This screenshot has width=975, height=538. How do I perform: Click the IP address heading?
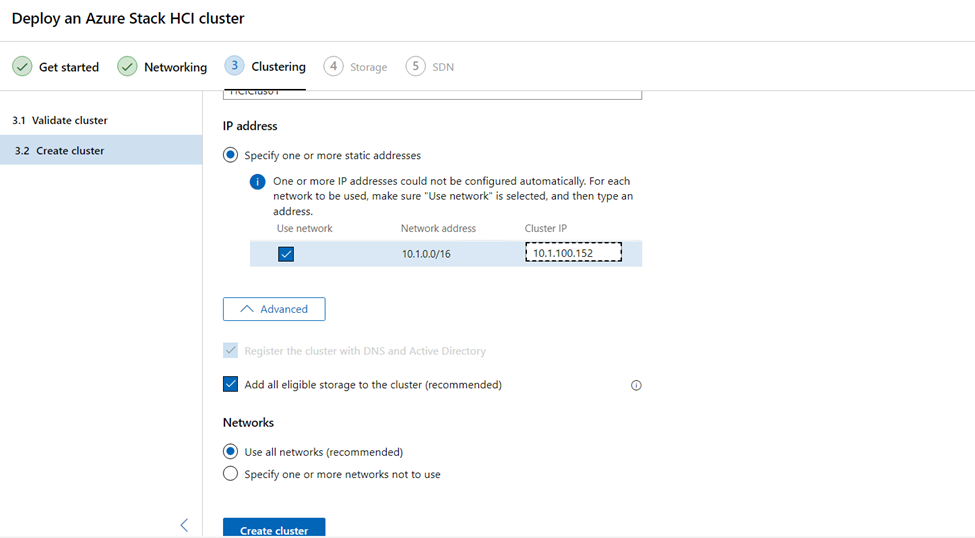click(x=250, y=126)
